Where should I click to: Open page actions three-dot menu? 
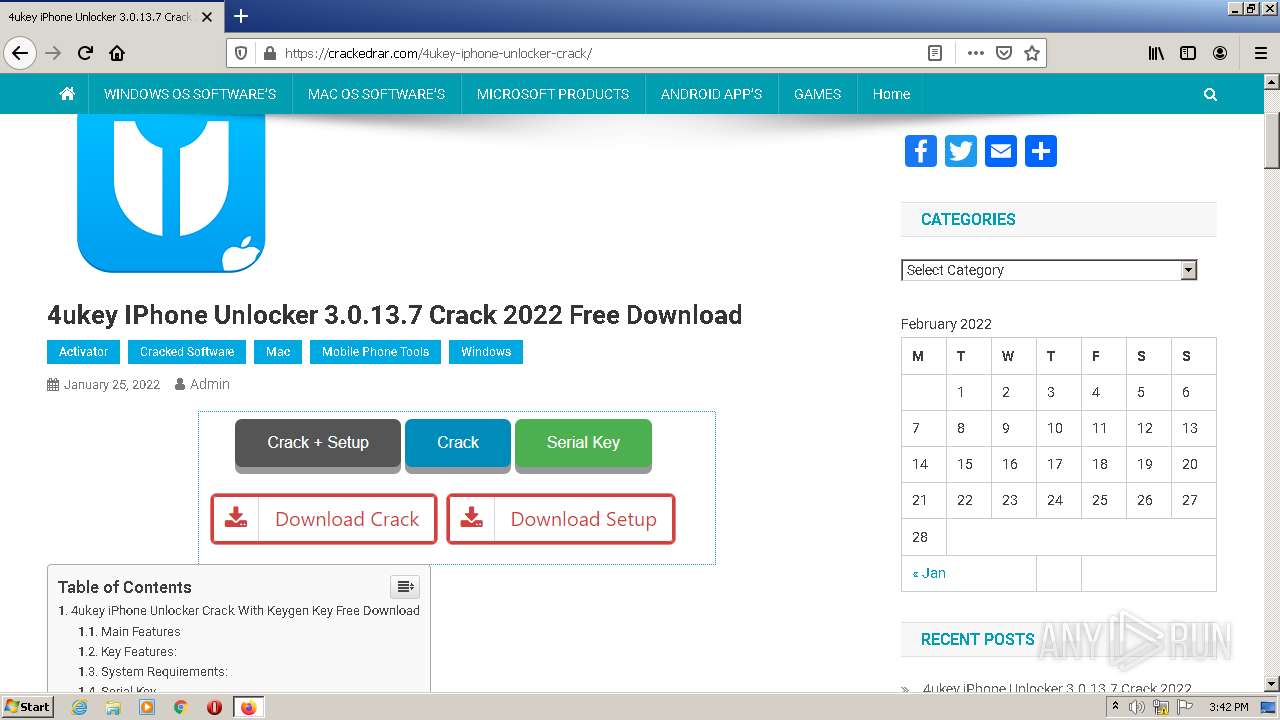coord(975,53)
